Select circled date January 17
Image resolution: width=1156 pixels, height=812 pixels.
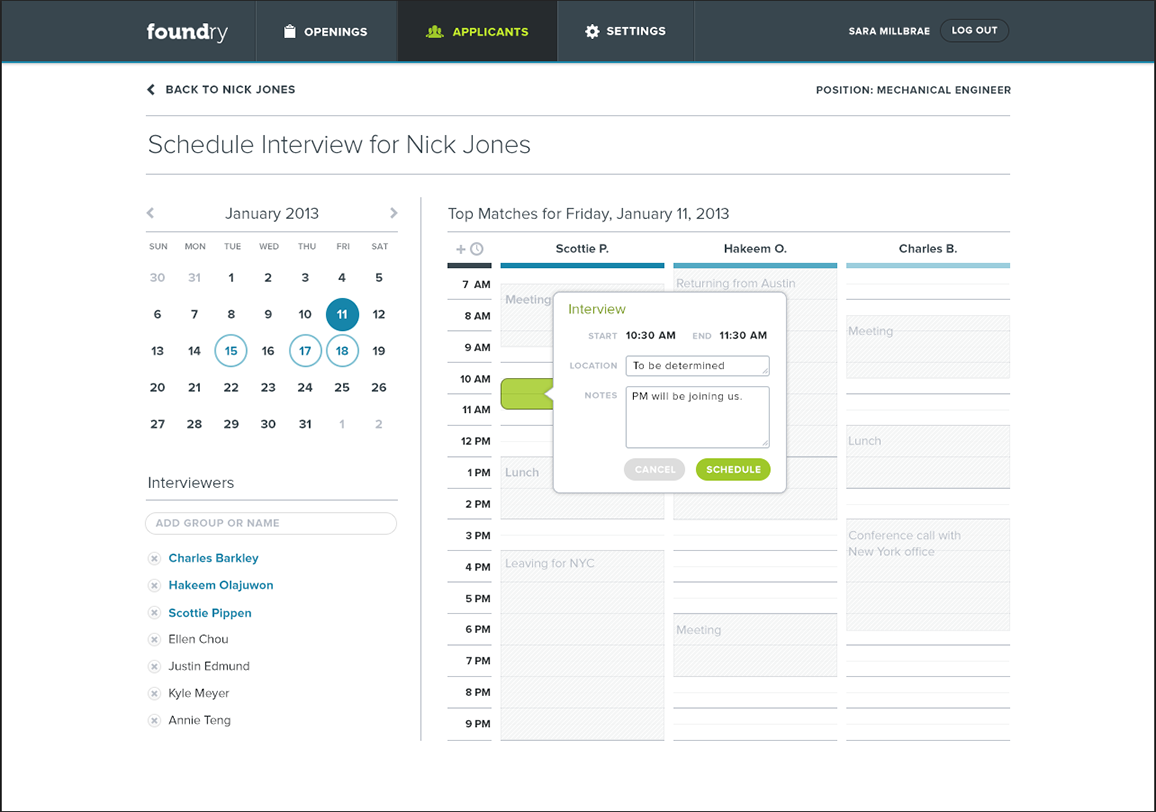coord(305,351)
